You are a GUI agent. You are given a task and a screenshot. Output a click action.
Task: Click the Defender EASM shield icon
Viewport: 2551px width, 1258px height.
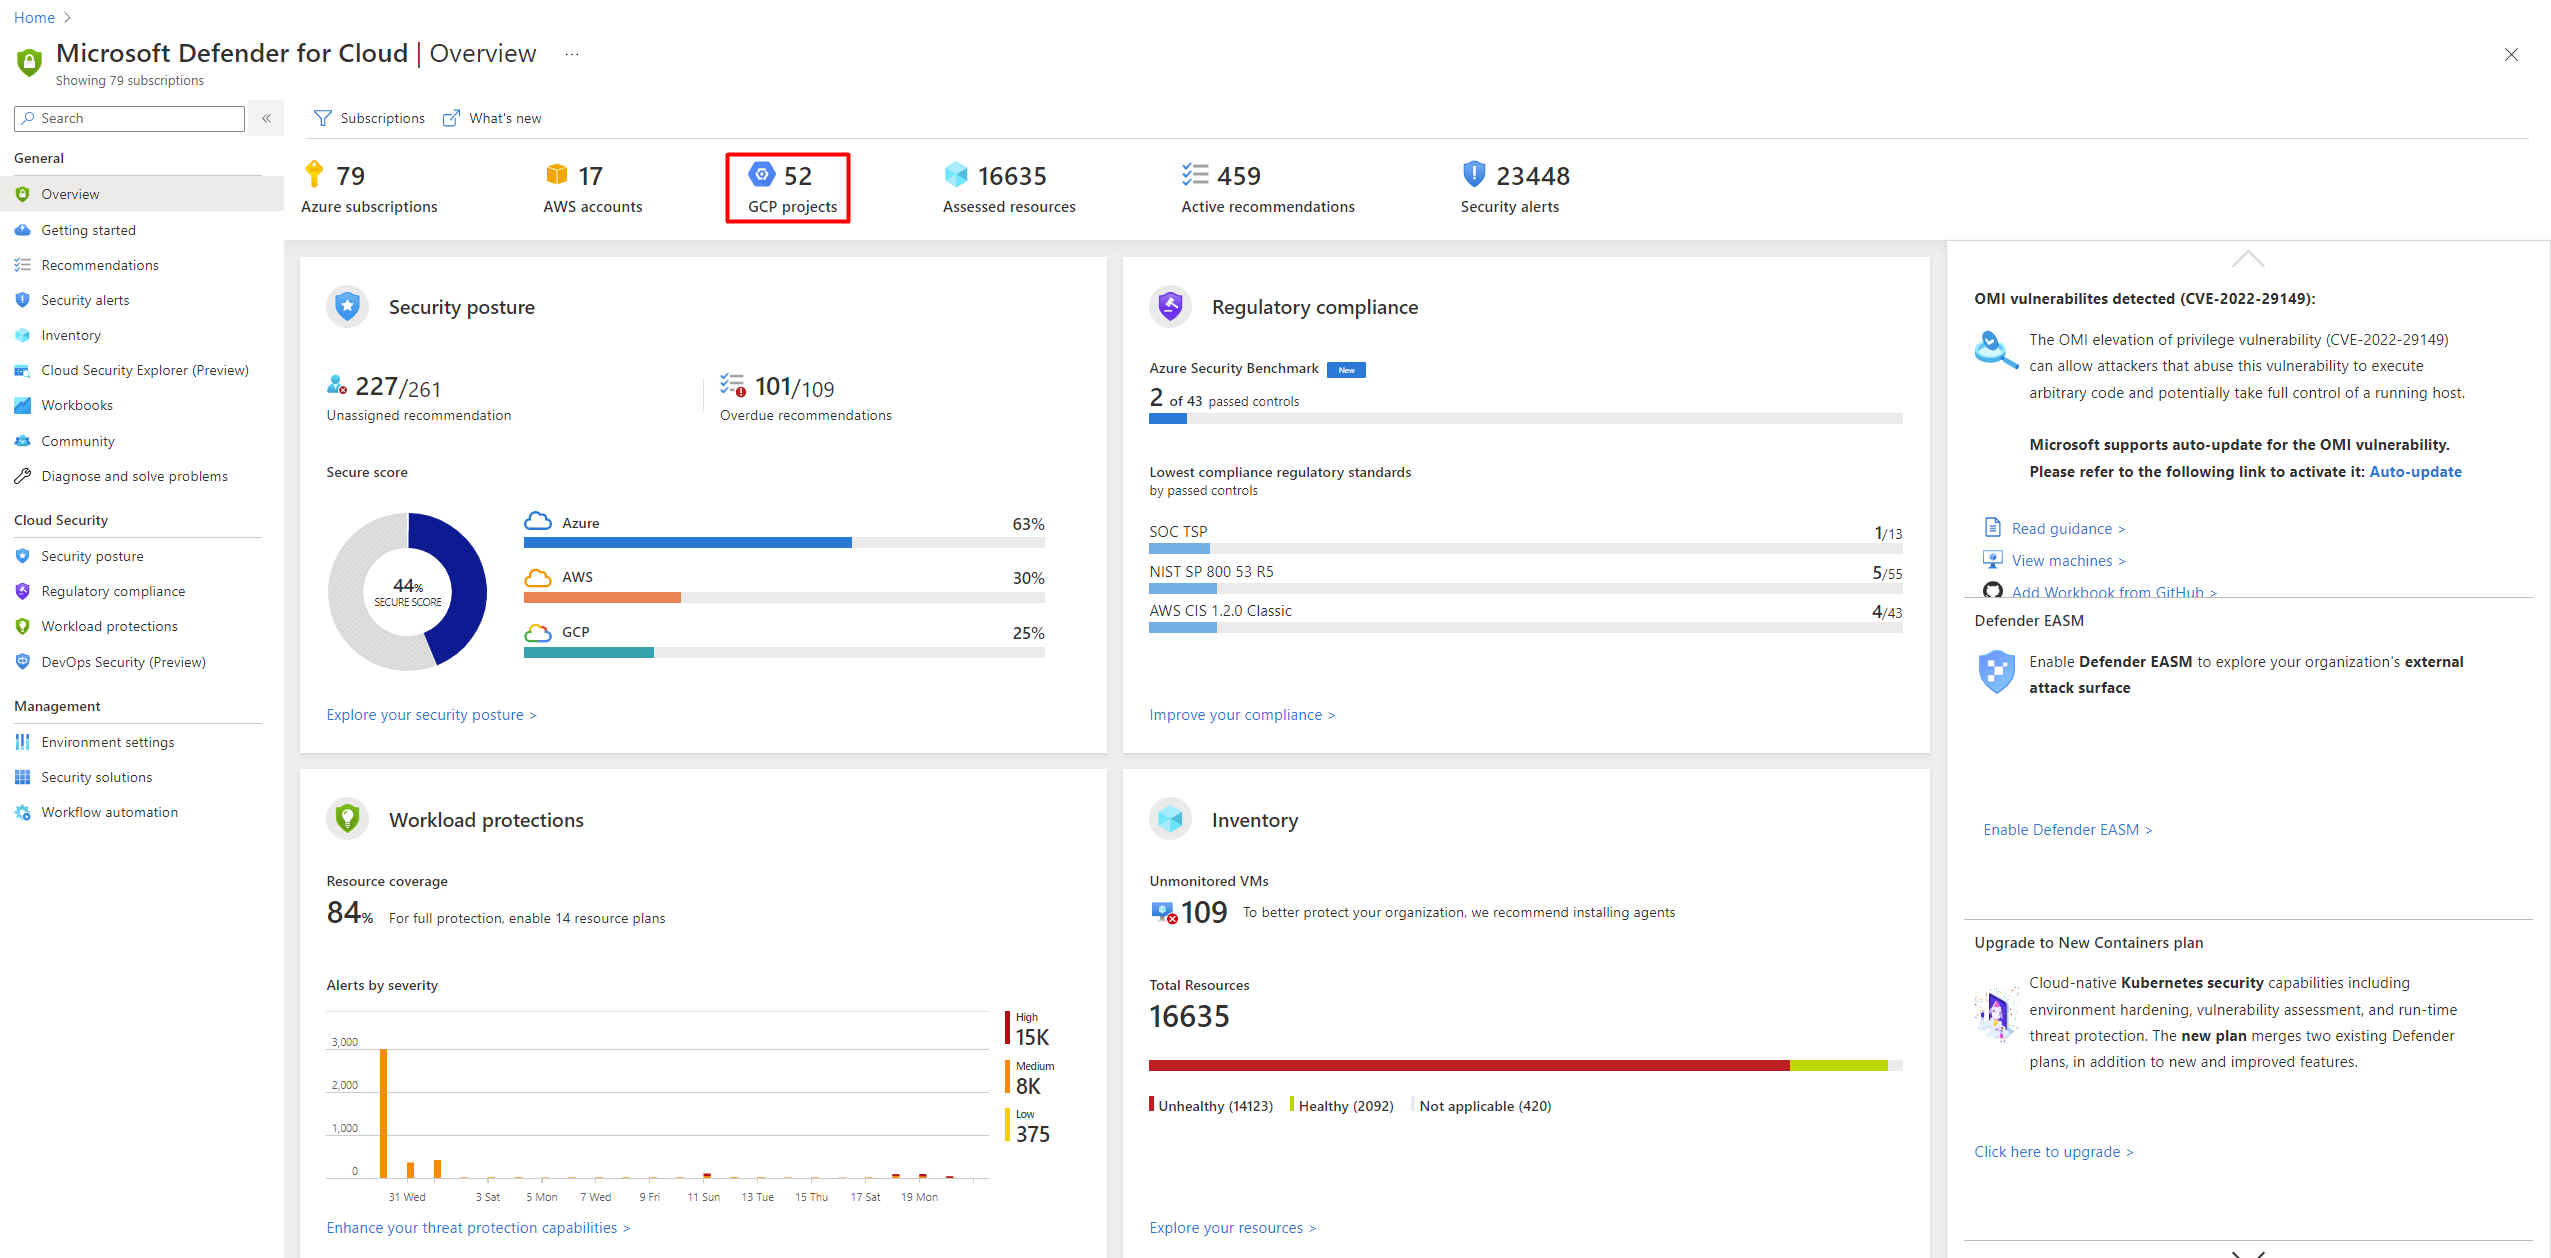(1996, 672)
